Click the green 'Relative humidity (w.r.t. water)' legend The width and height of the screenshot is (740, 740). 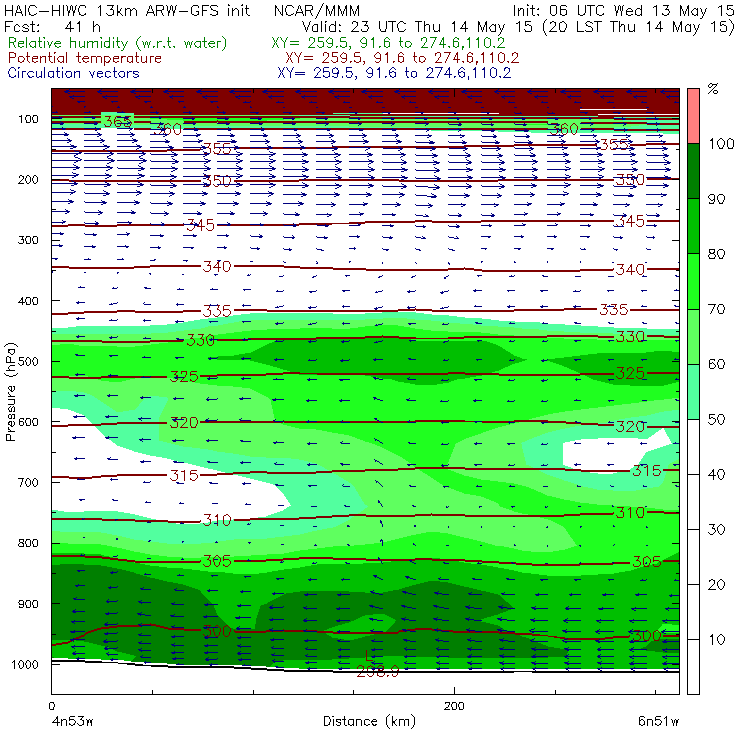pyautogui.click(x=118, y=43)
